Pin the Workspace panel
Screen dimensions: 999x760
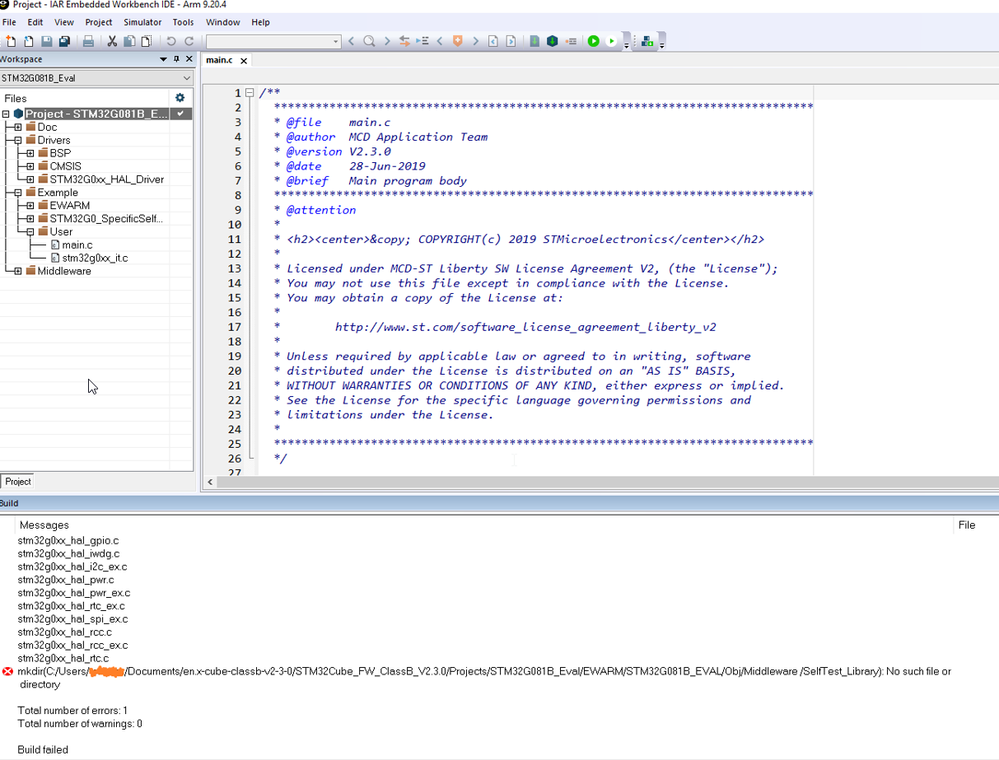176,60
